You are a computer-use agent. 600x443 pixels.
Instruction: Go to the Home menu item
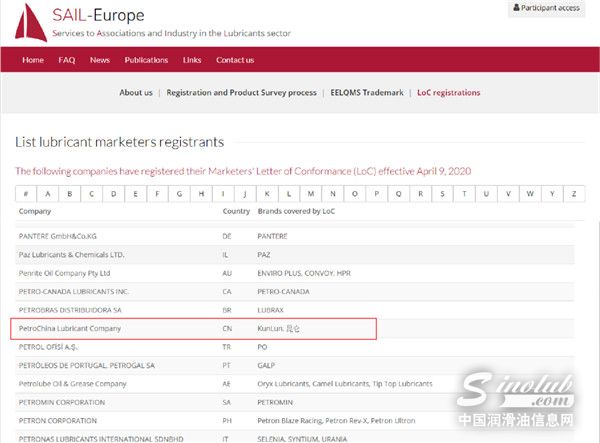click(x=33, y=60)
